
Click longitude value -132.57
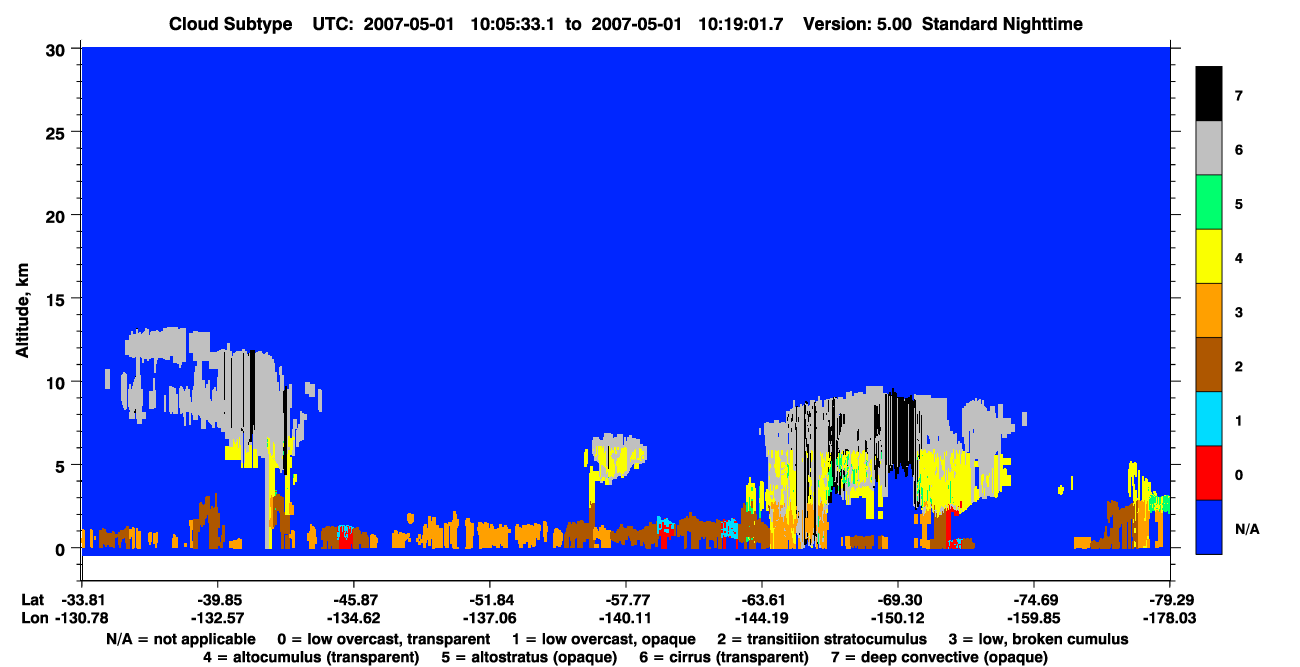click(x=217, y=618)
